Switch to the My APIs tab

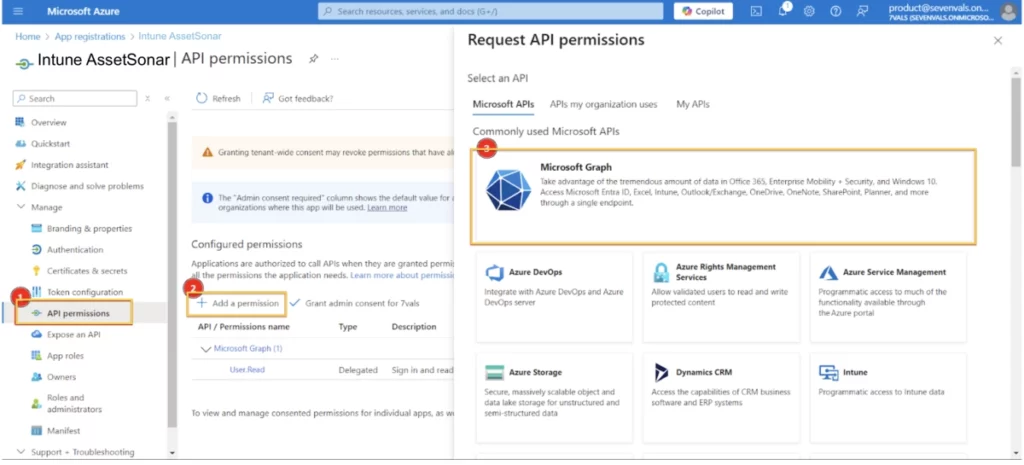pos(692,104)
